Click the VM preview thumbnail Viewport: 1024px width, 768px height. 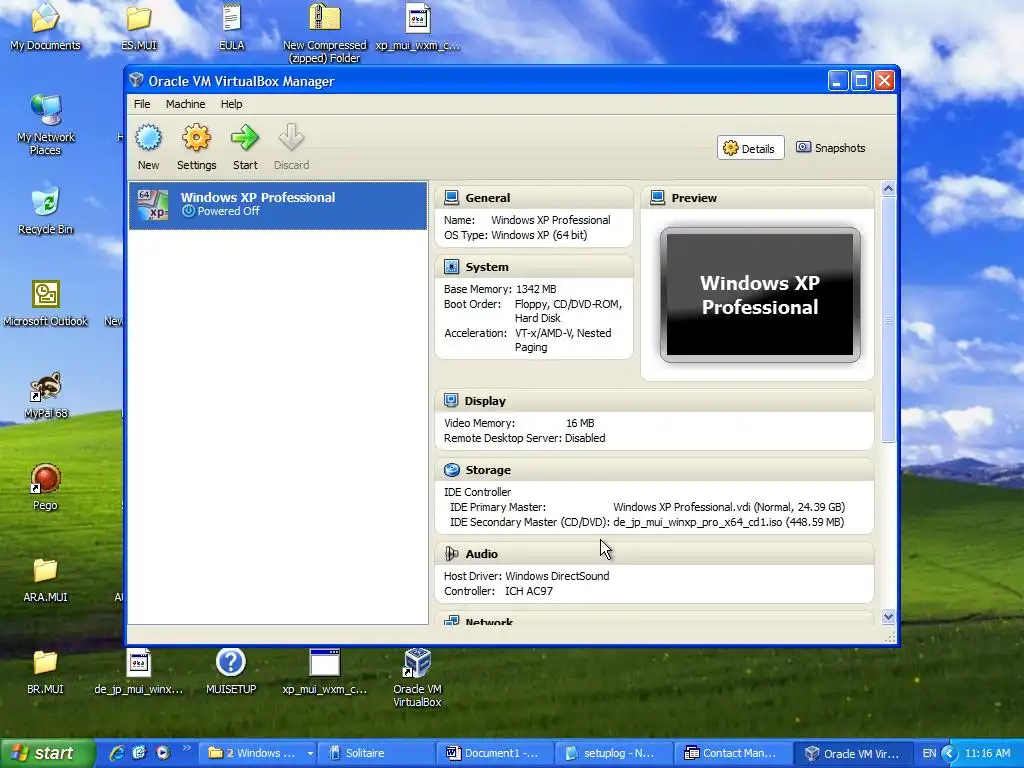[x=760, y=295]
